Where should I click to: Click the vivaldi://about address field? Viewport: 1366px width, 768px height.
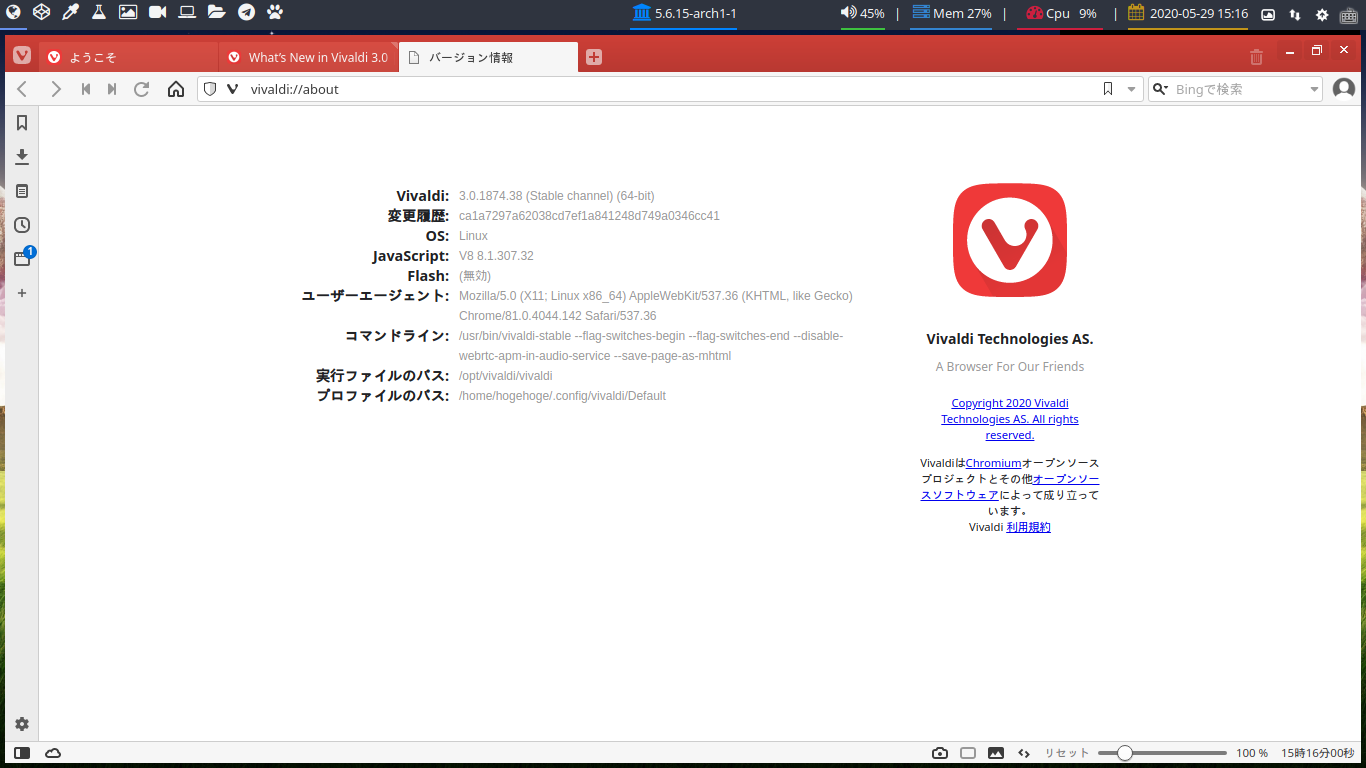click(670, 89)
